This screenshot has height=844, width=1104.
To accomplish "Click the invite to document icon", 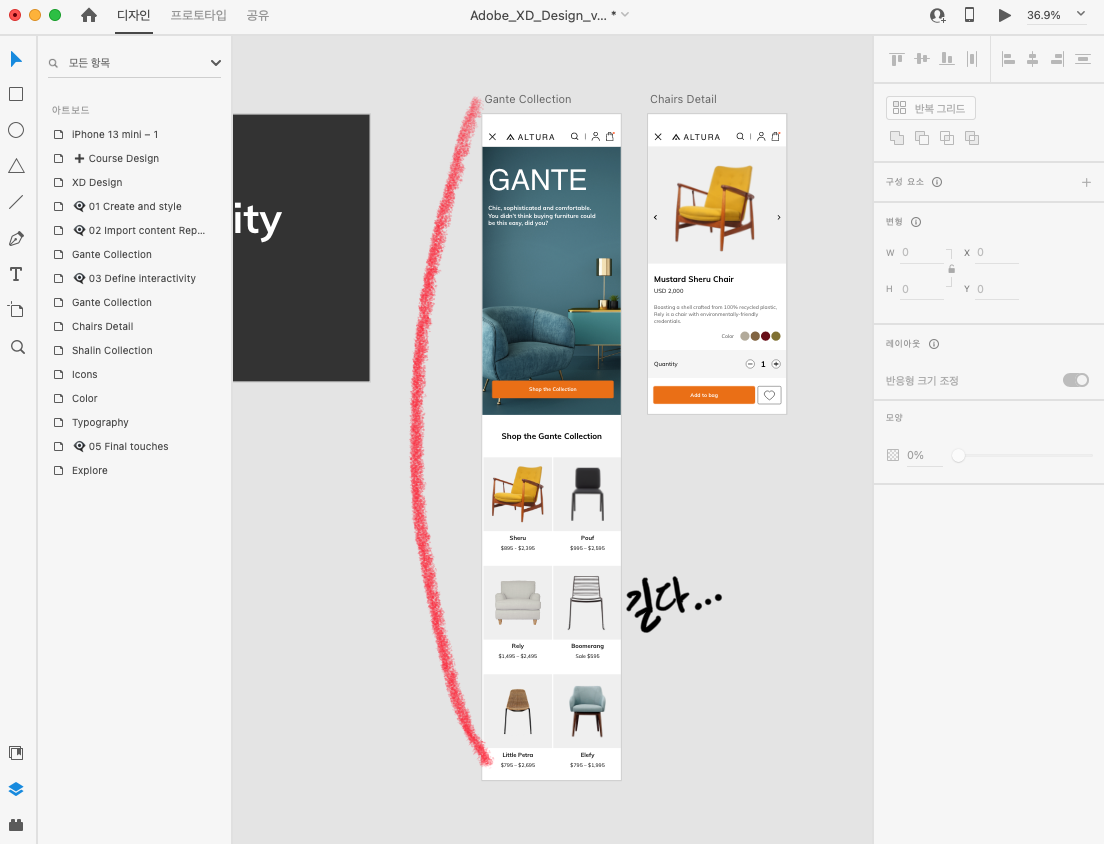I will (937, 15).
